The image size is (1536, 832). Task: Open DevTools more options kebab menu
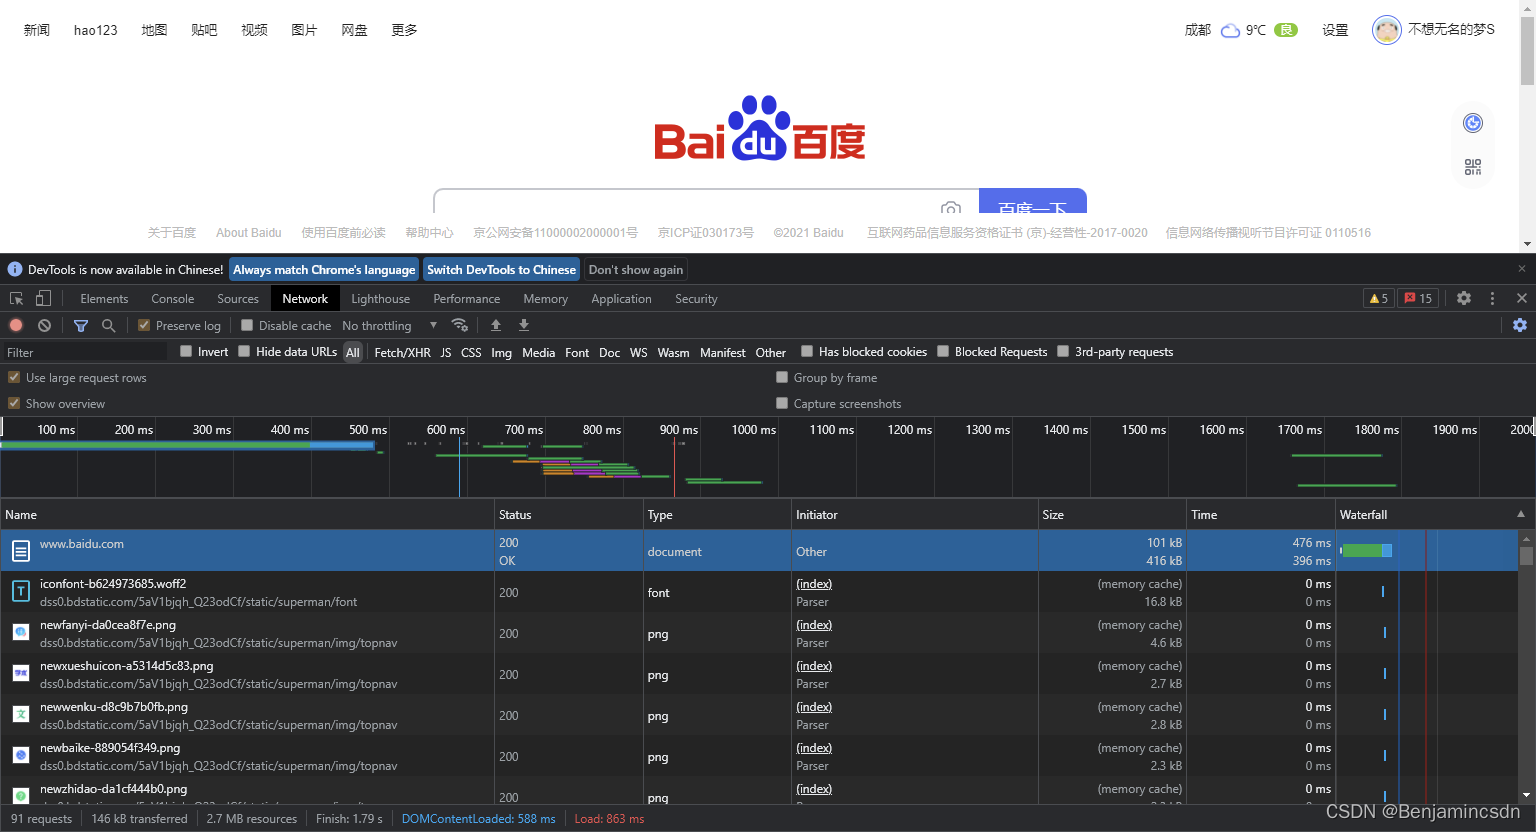[x=1492, y=298]
